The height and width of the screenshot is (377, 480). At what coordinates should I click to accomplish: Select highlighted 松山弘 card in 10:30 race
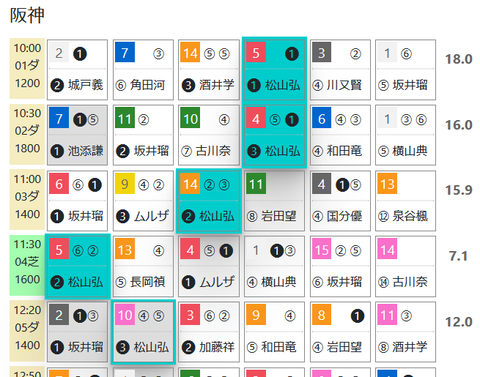tap(274, 135)
